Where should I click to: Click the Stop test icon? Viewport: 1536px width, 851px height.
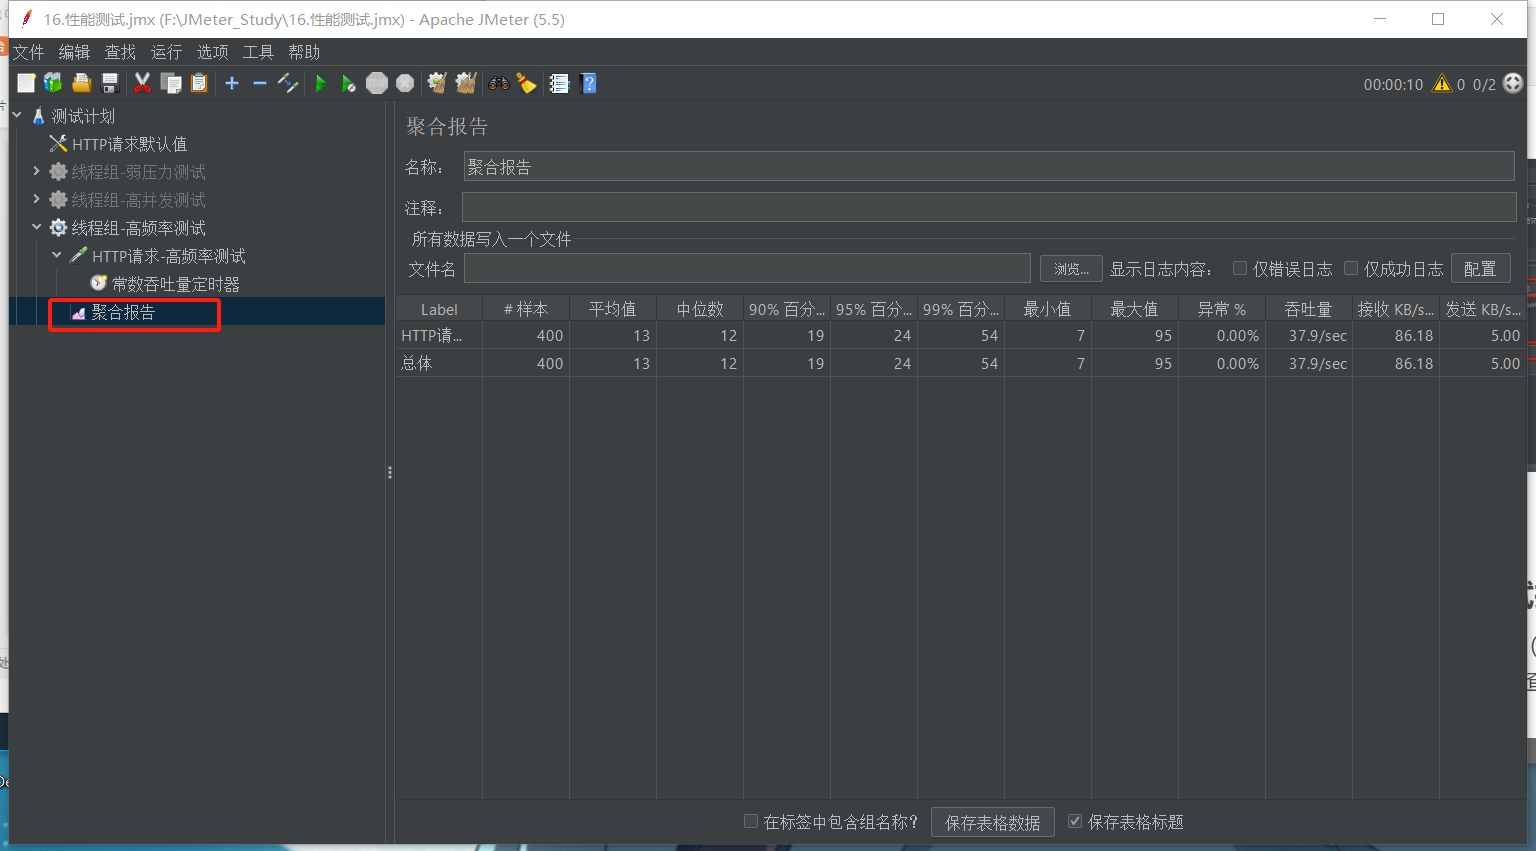coord(377,83)
